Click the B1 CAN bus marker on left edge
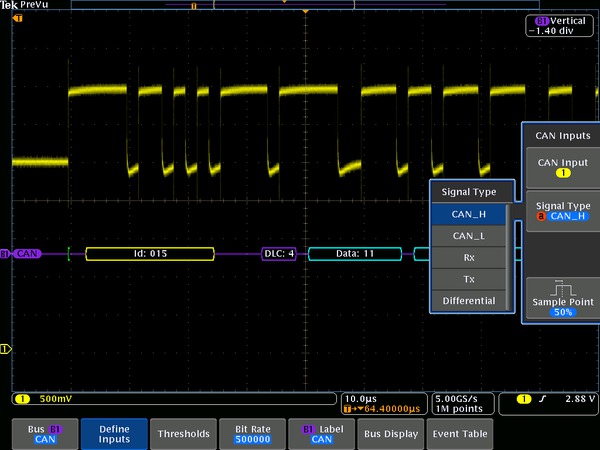This screenshot has height=450, width=600. click(20, 254)
